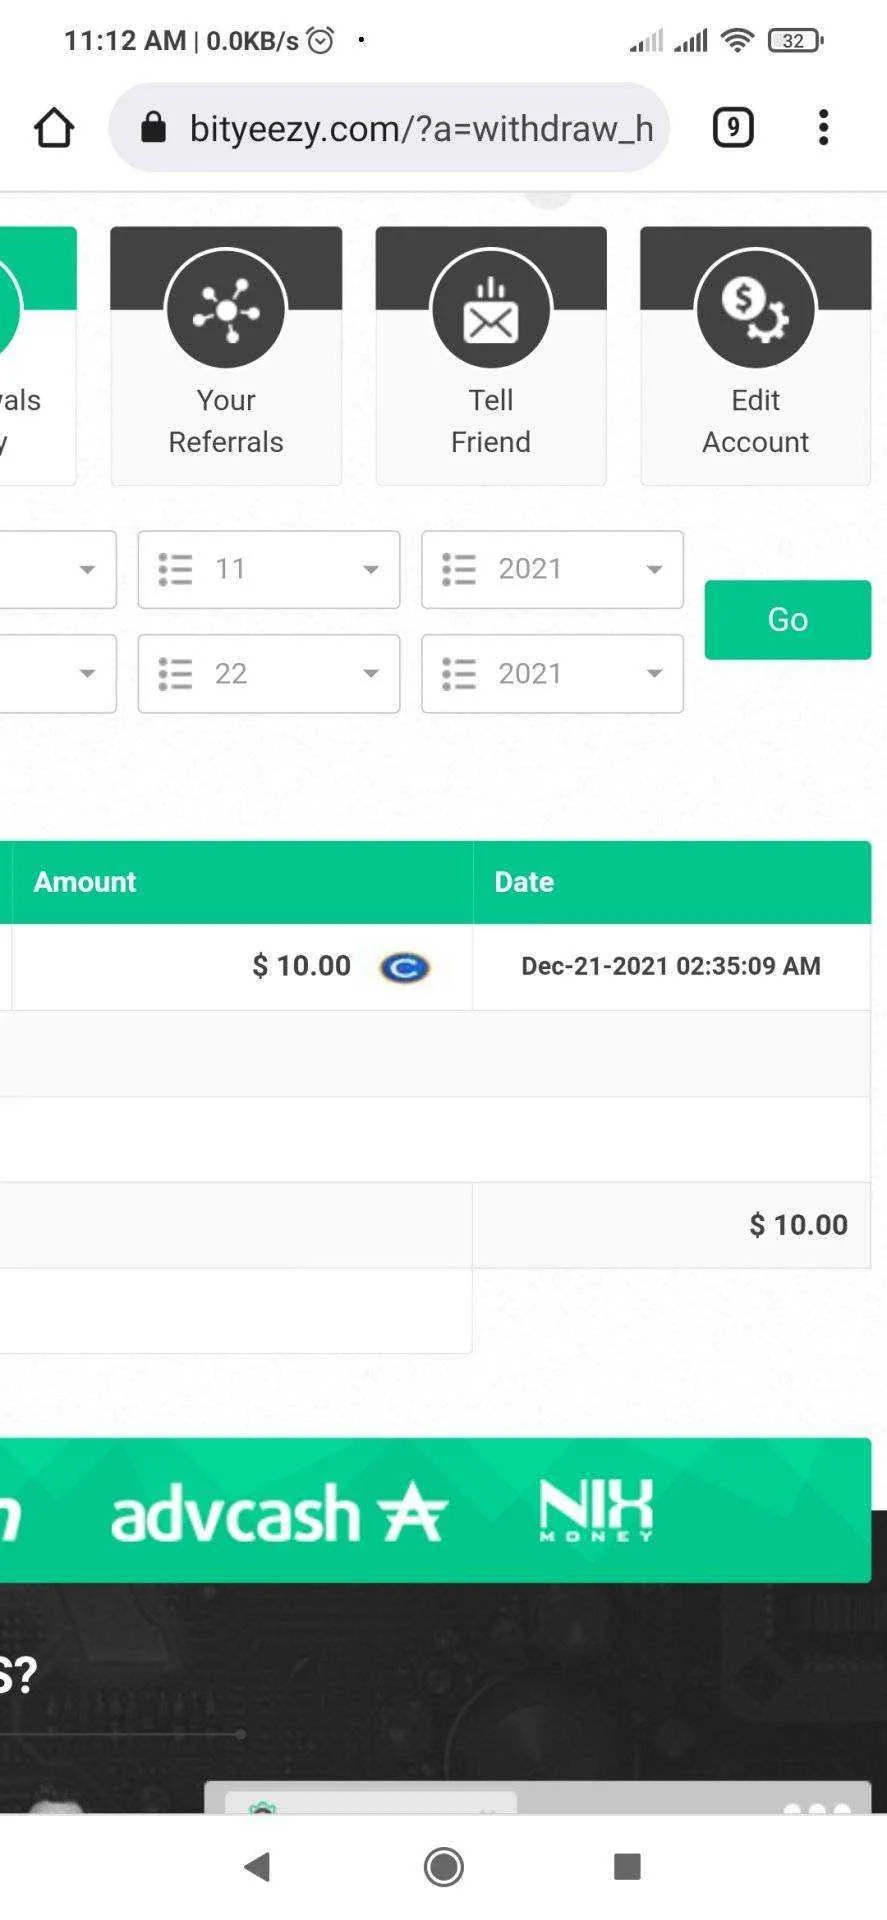This screenshot has height=1920, width=887.
Task: Open the start year dropdown showing 2021
Action: [552, 569]
